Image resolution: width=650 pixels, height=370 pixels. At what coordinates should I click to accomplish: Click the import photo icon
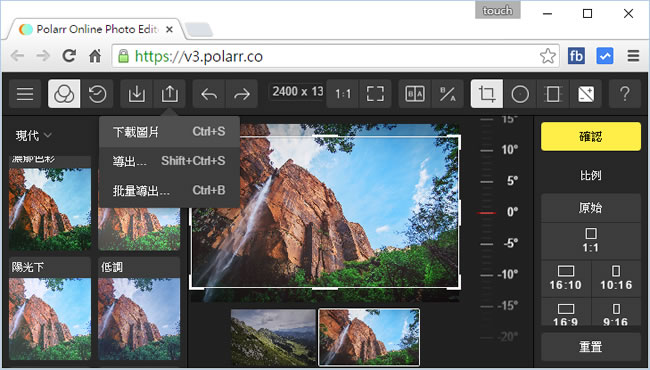coord(137,94)
